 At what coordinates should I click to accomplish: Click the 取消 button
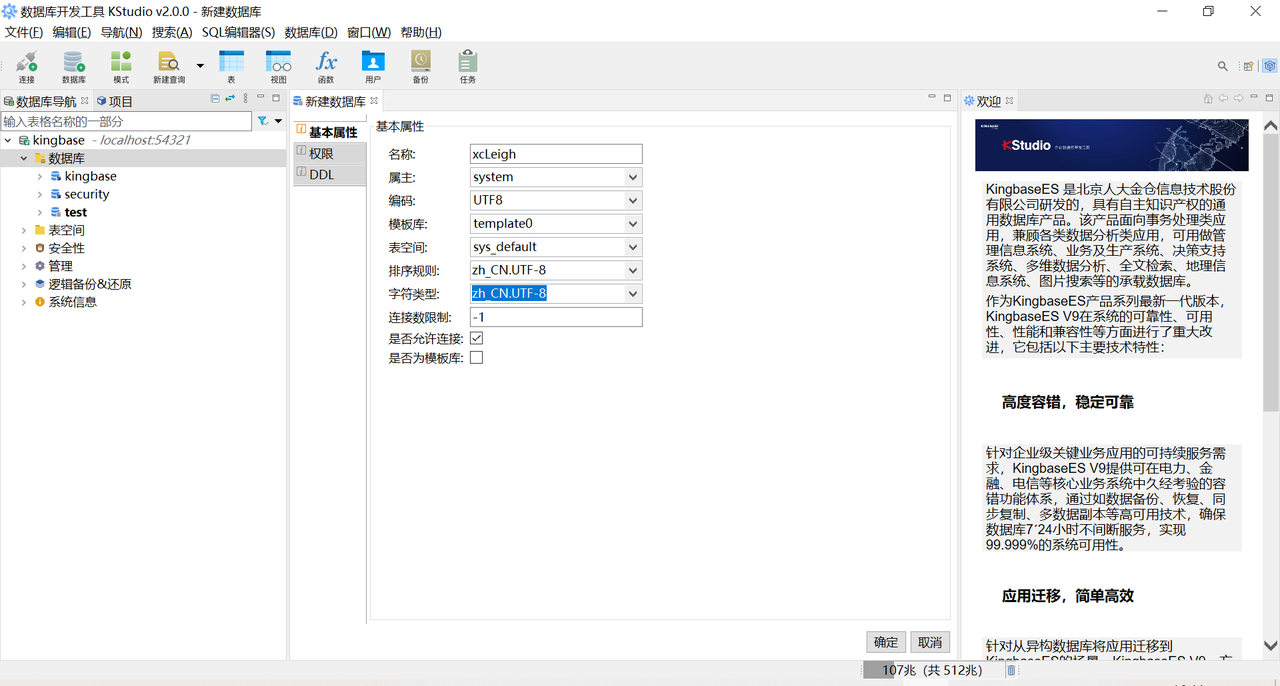click(930, 643)
